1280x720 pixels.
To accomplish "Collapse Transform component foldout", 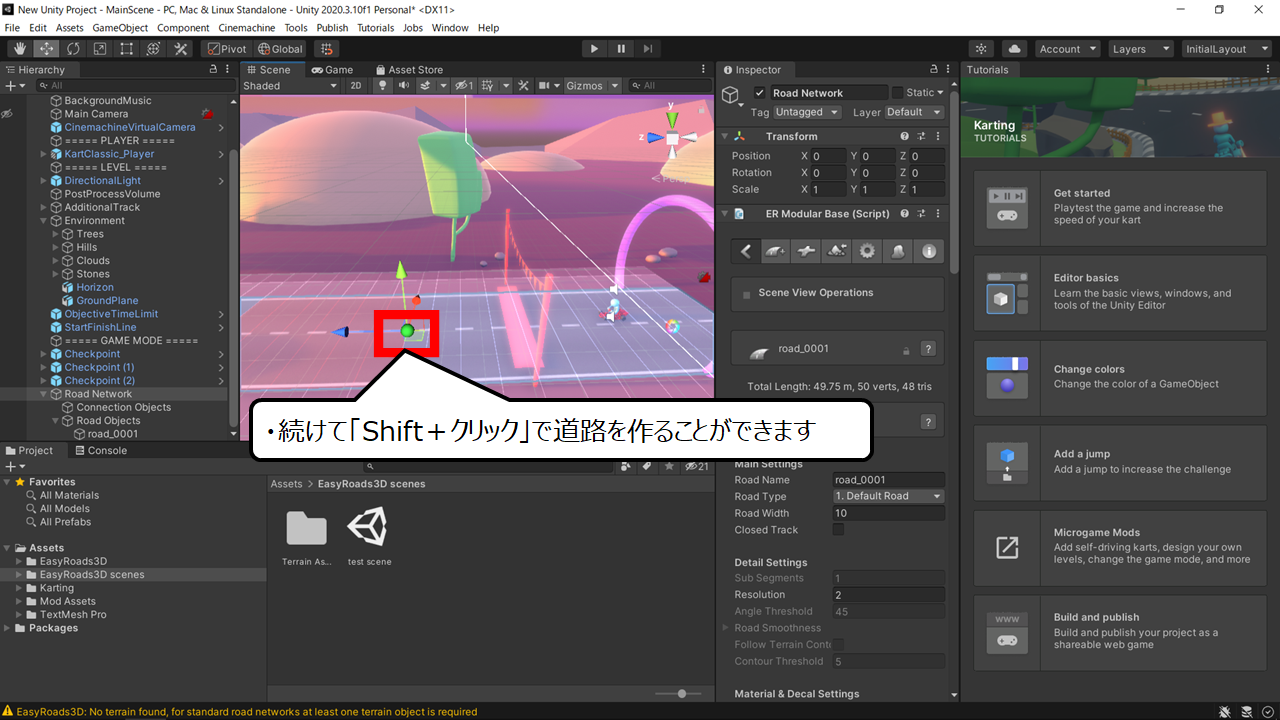I will pos(725,136).
